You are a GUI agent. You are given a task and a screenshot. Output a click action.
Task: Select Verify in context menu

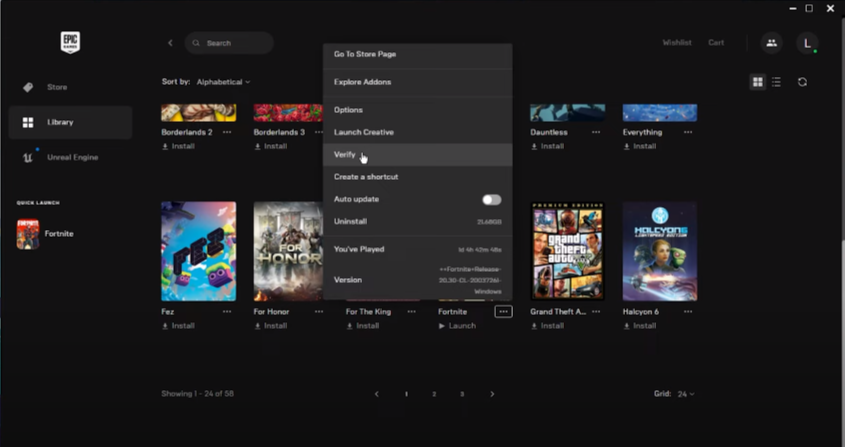pos(418,155)
